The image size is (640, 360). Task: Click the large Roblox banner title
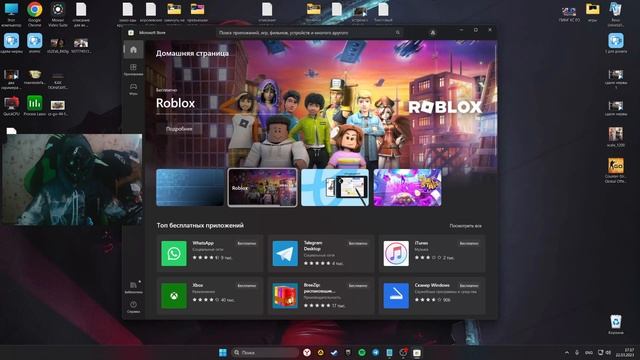(176, 103)
